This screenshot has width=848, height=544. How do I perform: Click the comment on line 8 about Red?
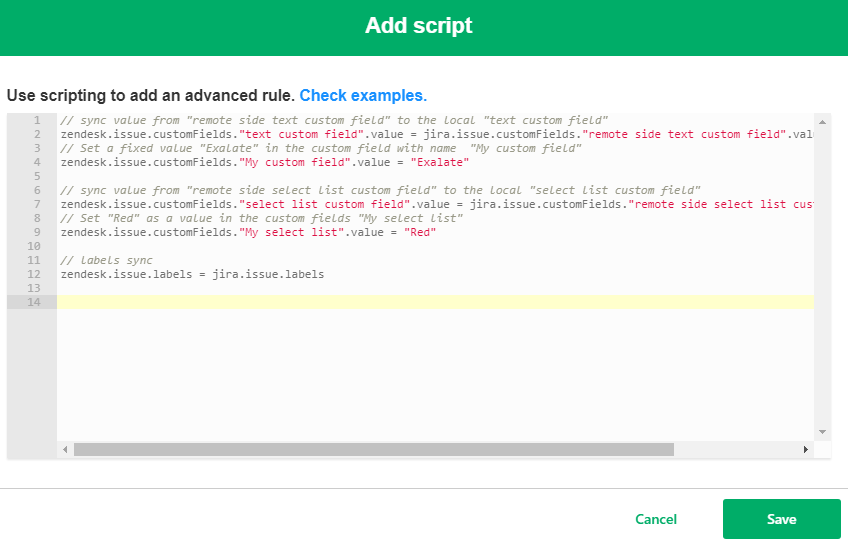[x=262, y=218]
